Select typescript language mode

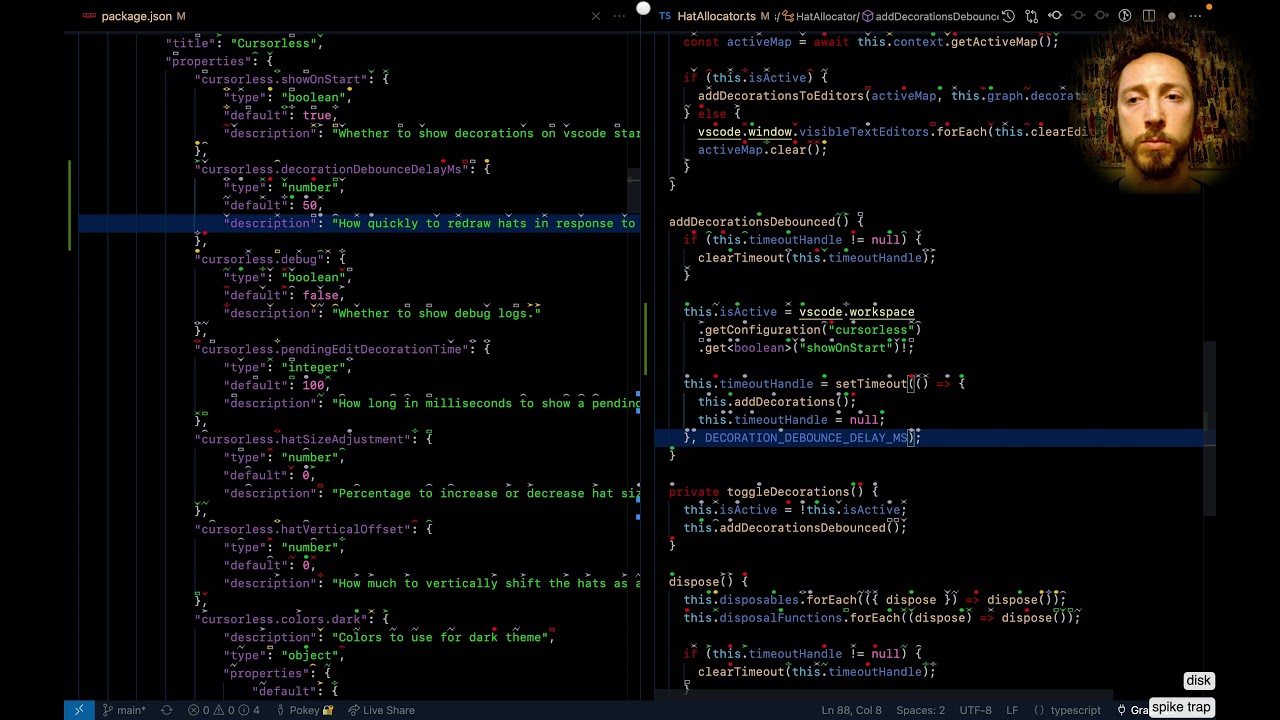1075,710
